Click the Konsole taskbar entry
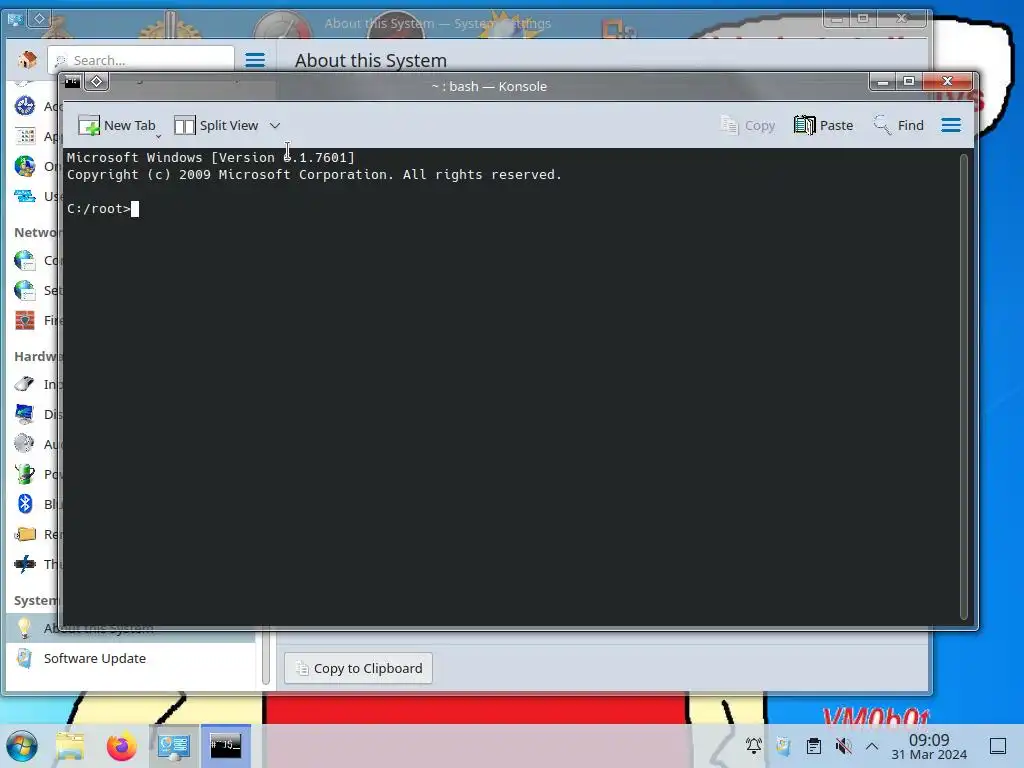Screen dimensions: 1024x768 [225, 746]
